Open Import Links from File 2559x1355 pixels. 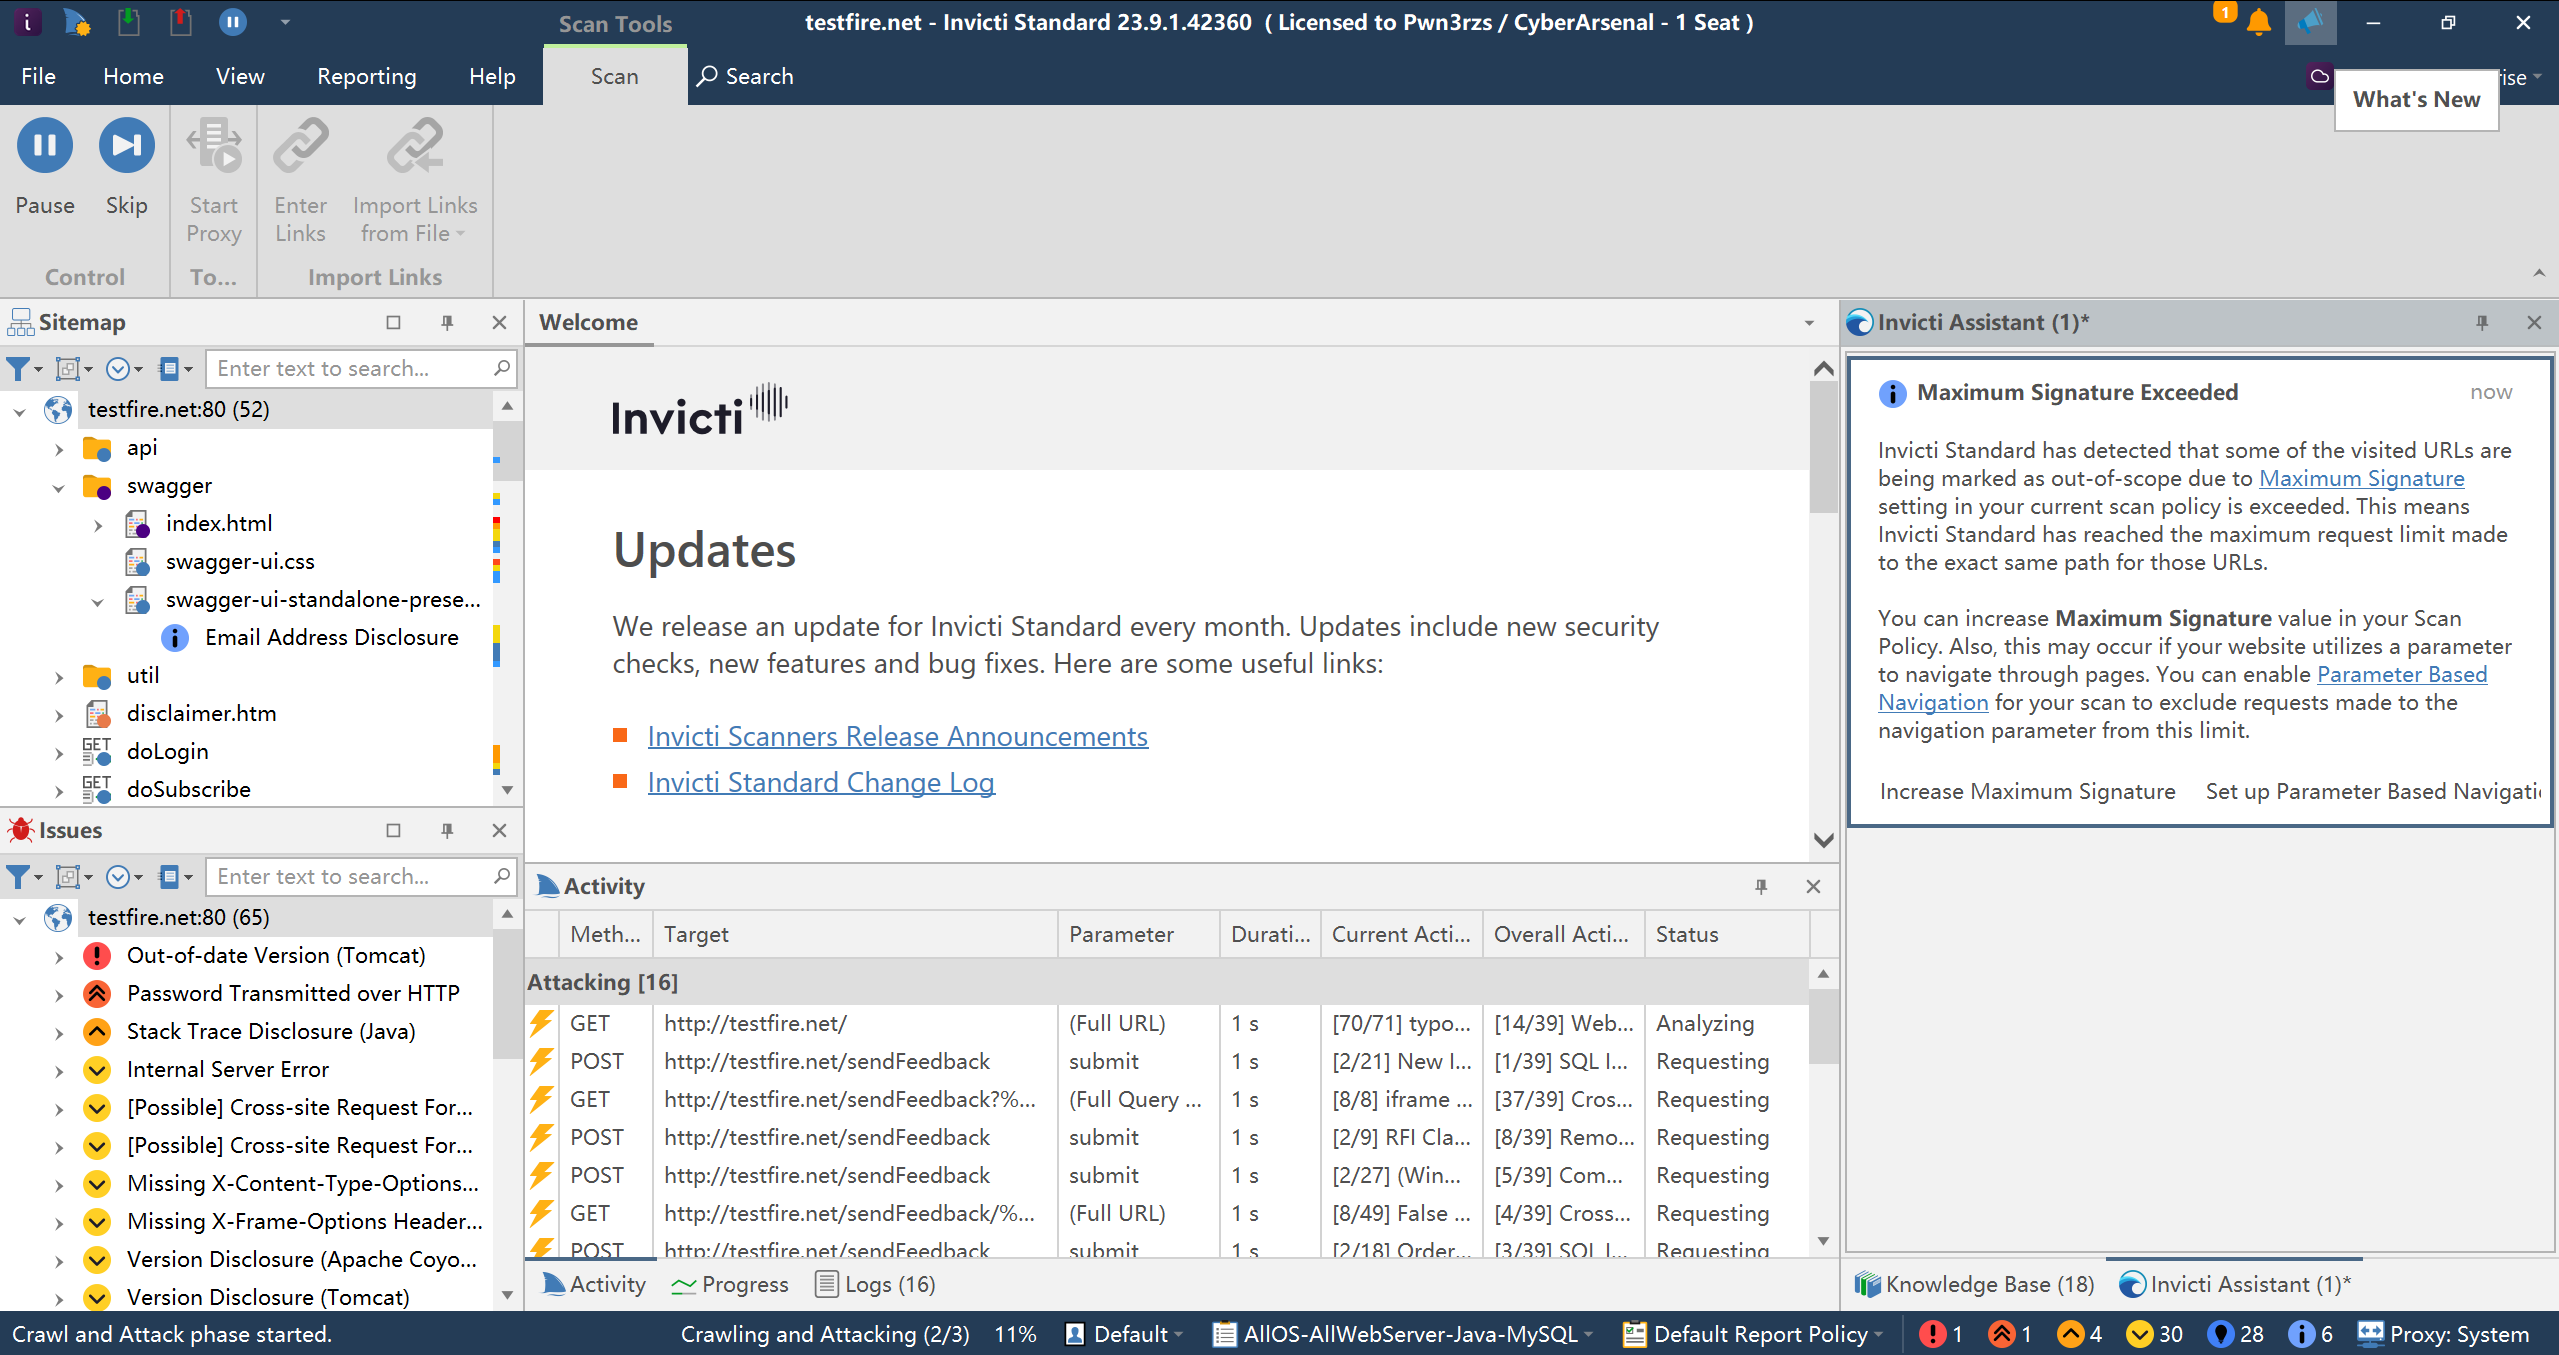pos(415,180)
